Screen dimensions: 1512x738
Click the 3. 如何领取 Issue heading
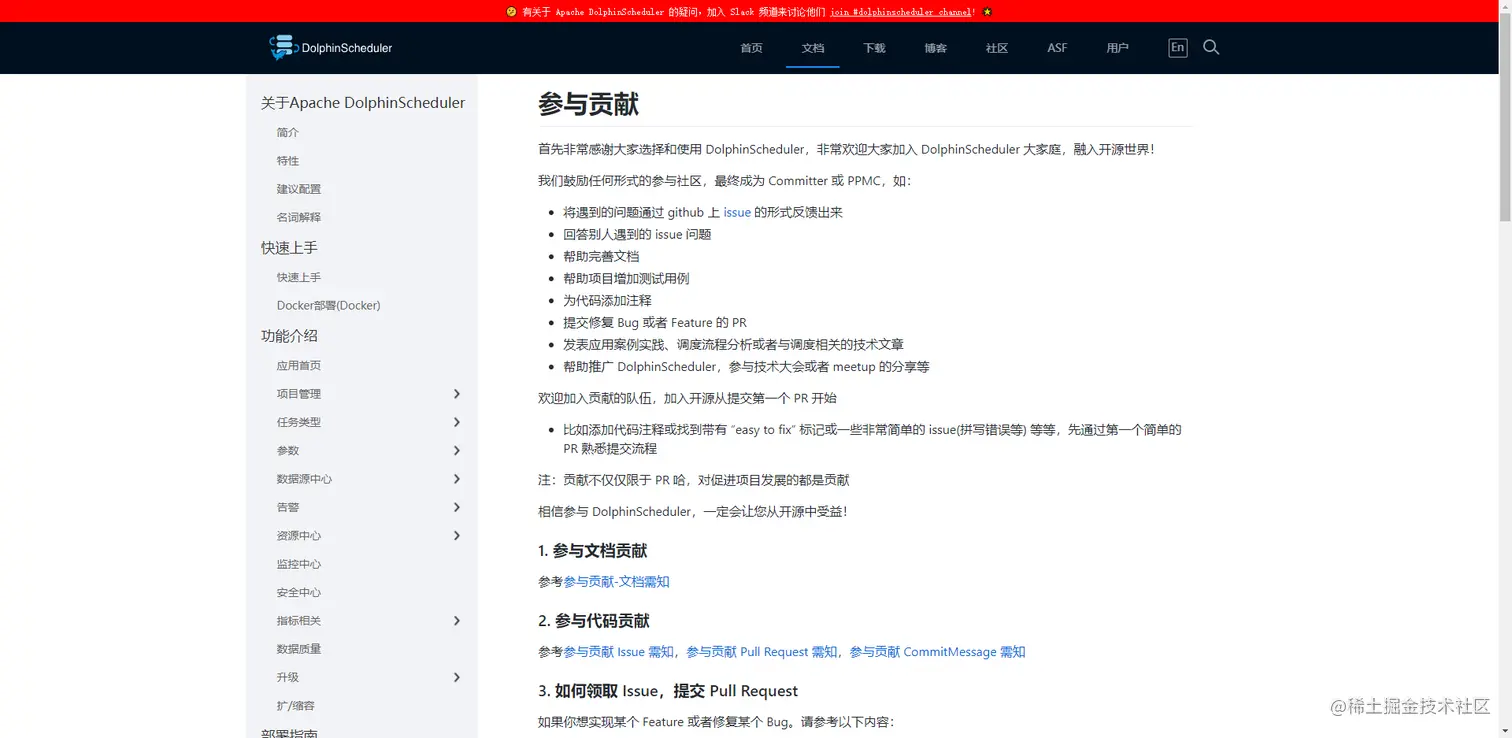(668, 691)
